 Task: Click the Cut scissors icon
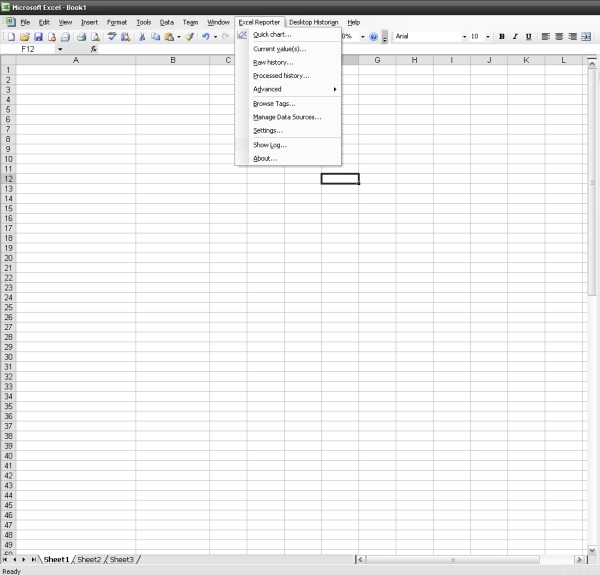point(142,37)
